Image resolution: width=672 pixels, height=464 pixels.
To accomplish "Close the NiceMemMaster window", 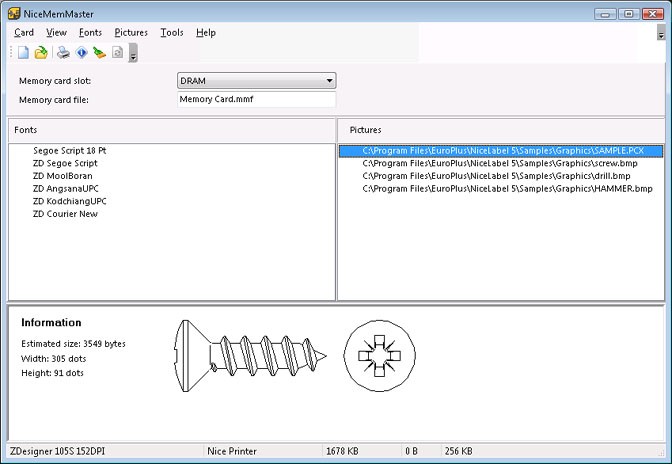I will (x=653, y=14).
